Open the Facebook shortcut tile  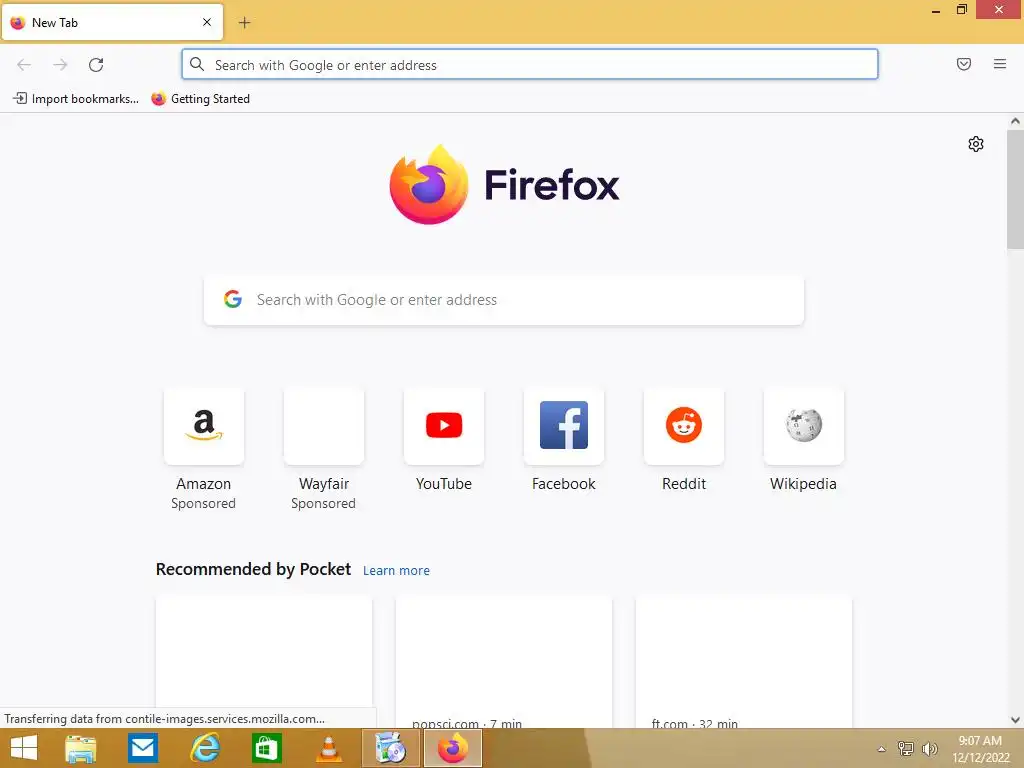564,426
